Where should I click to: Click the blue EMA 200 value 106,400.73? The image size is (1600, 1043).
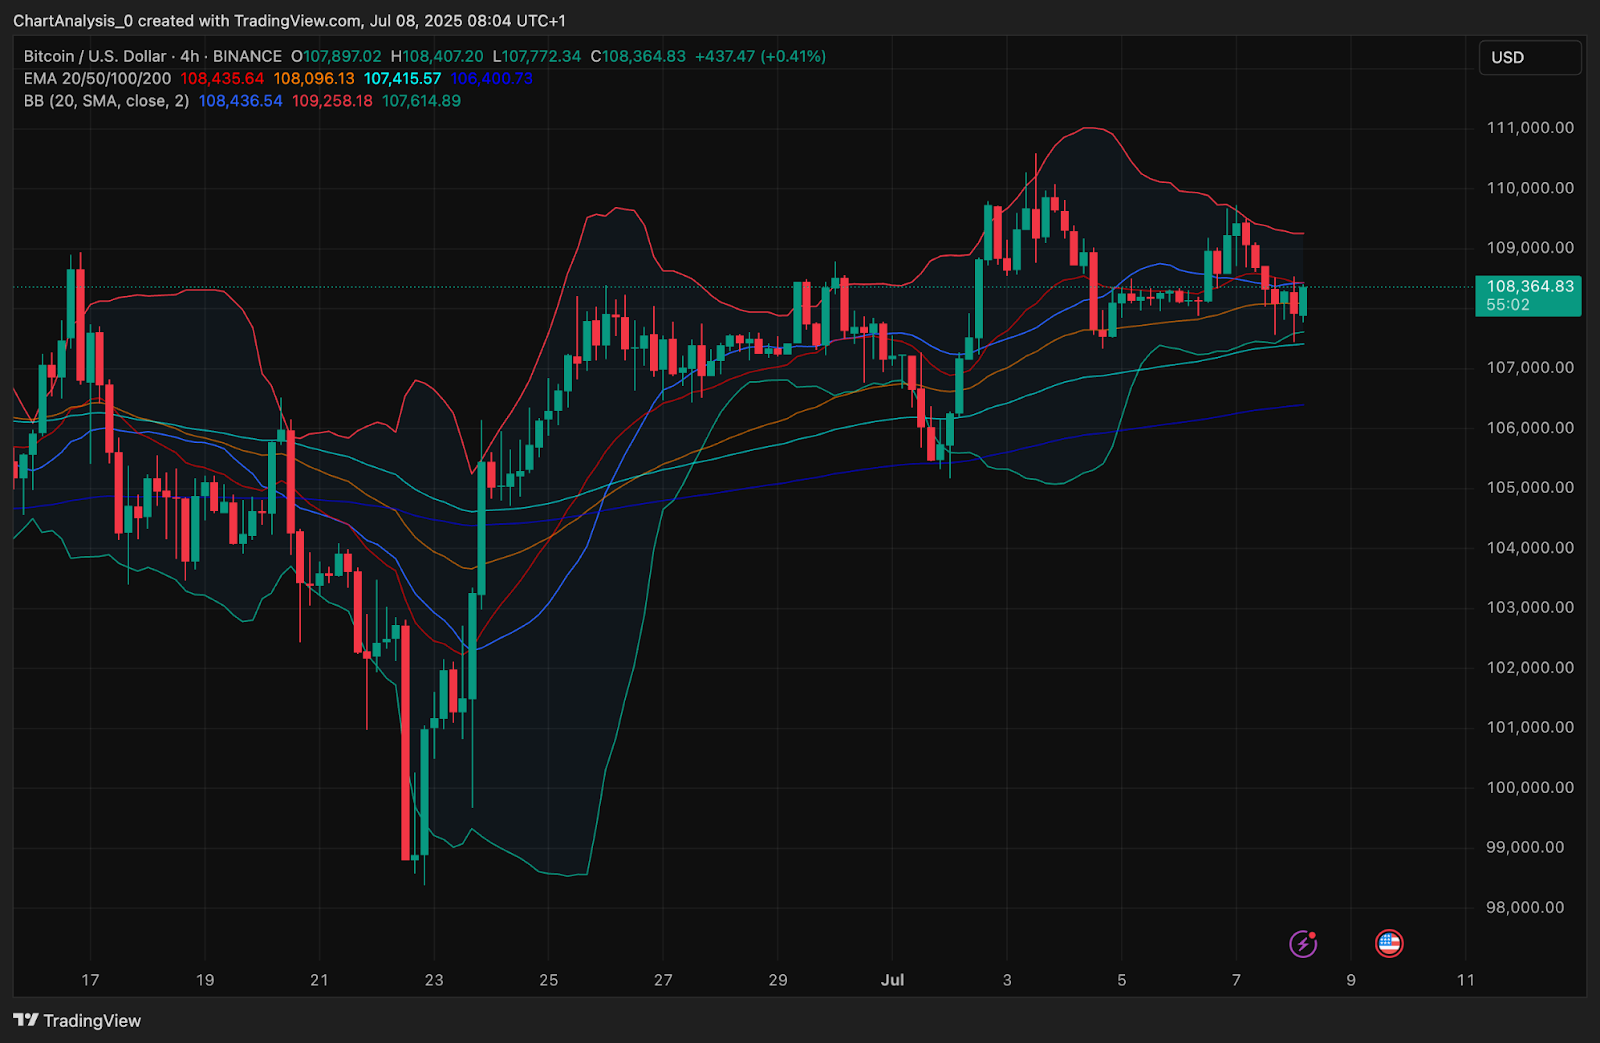(x=491, y=79)
